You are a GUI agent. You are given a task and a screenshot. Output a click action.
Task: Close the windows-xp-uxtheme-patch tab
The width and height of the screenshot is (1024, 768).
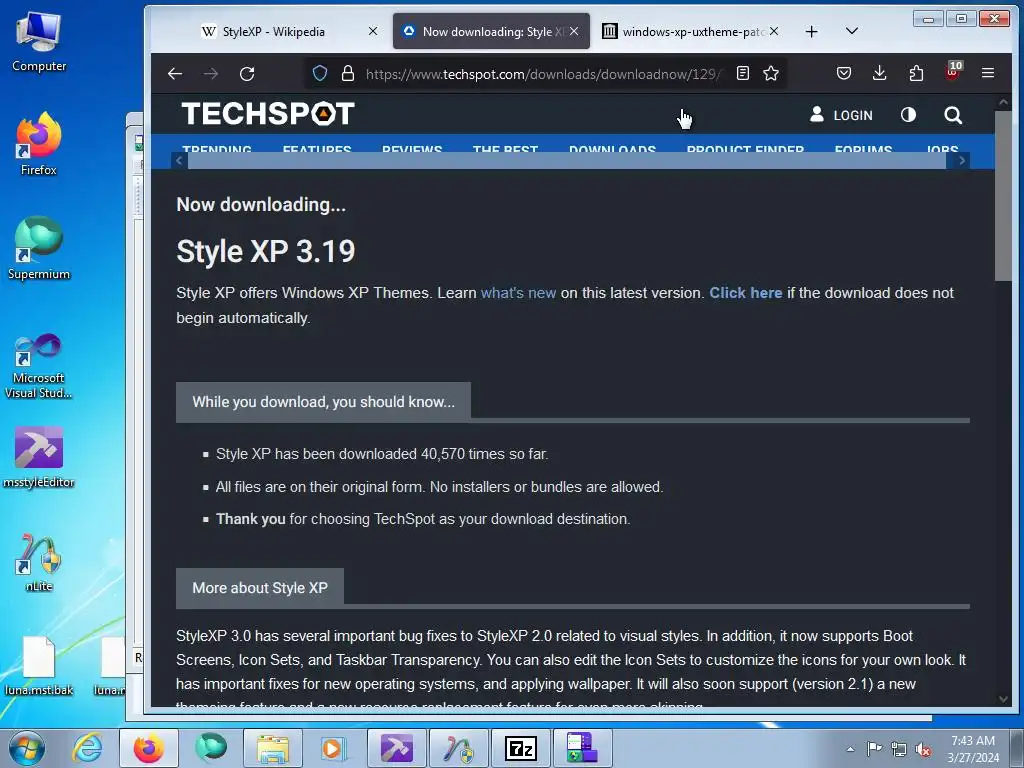[774, 31]
